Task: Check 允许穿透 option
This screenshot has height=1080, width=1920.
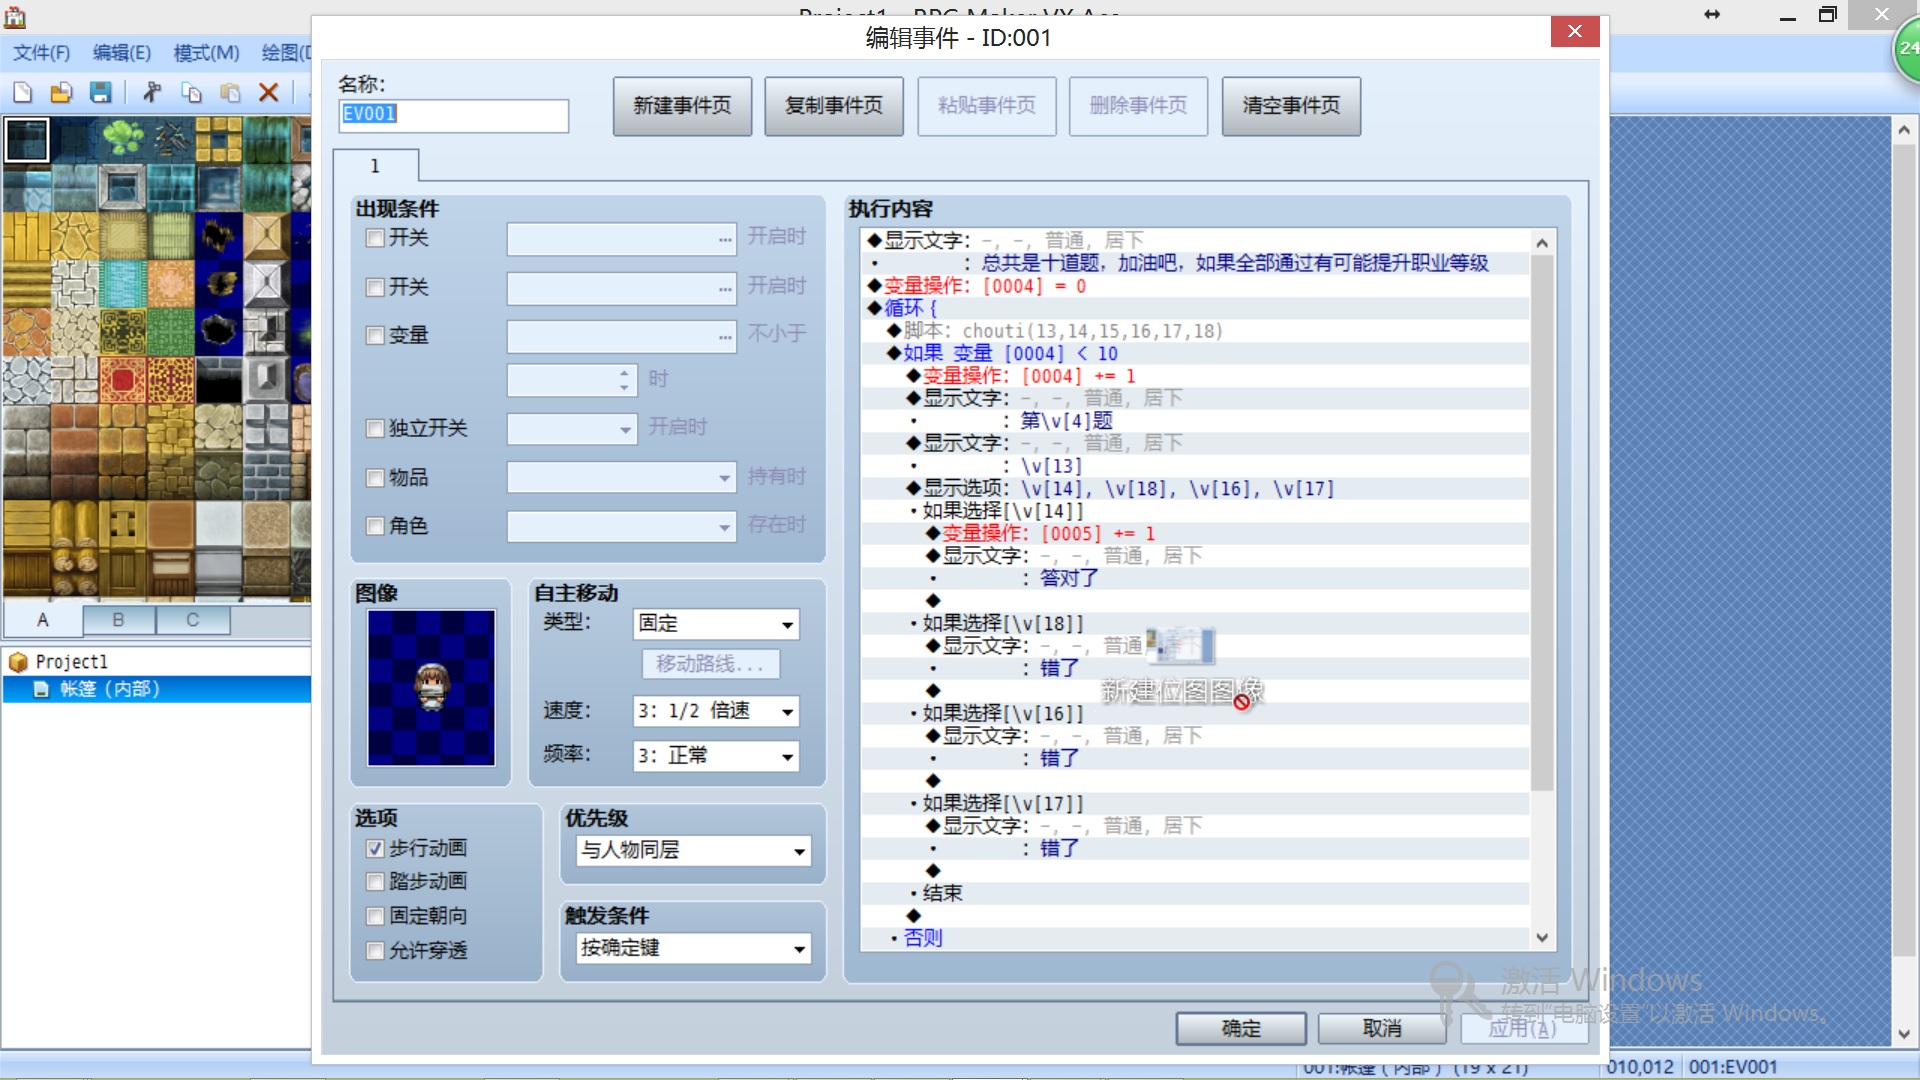Action: (x=375, y=950)
